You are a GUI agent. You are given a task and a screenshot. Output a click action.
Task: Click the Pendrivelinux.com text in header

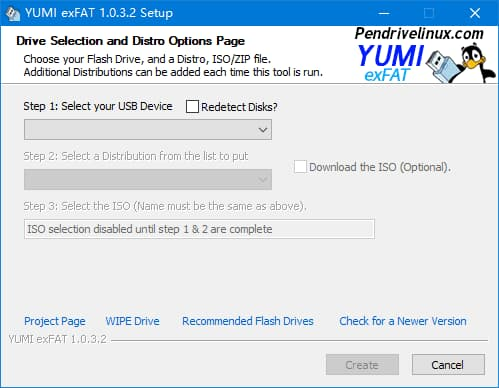coord(419,34)
